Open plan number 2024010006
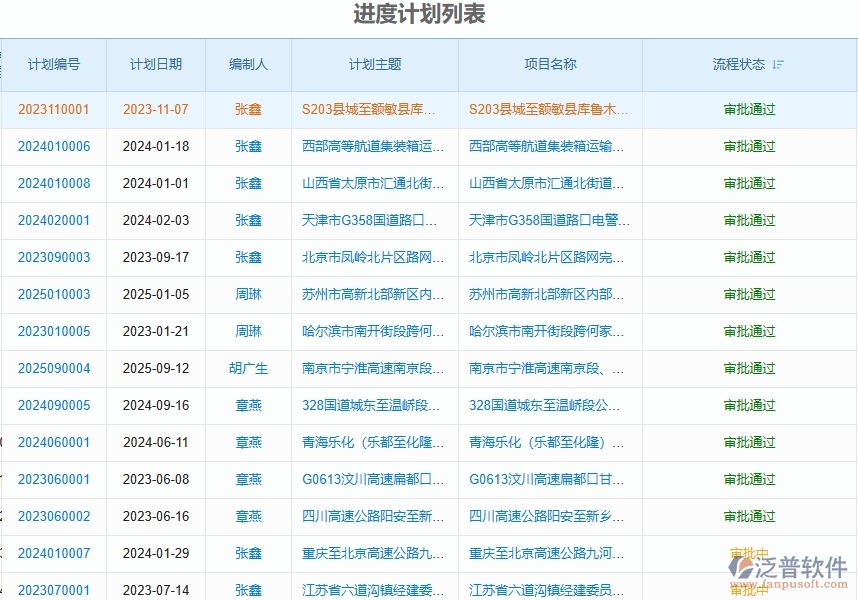Viewport: 858px width, 600px height. [54, 146]
